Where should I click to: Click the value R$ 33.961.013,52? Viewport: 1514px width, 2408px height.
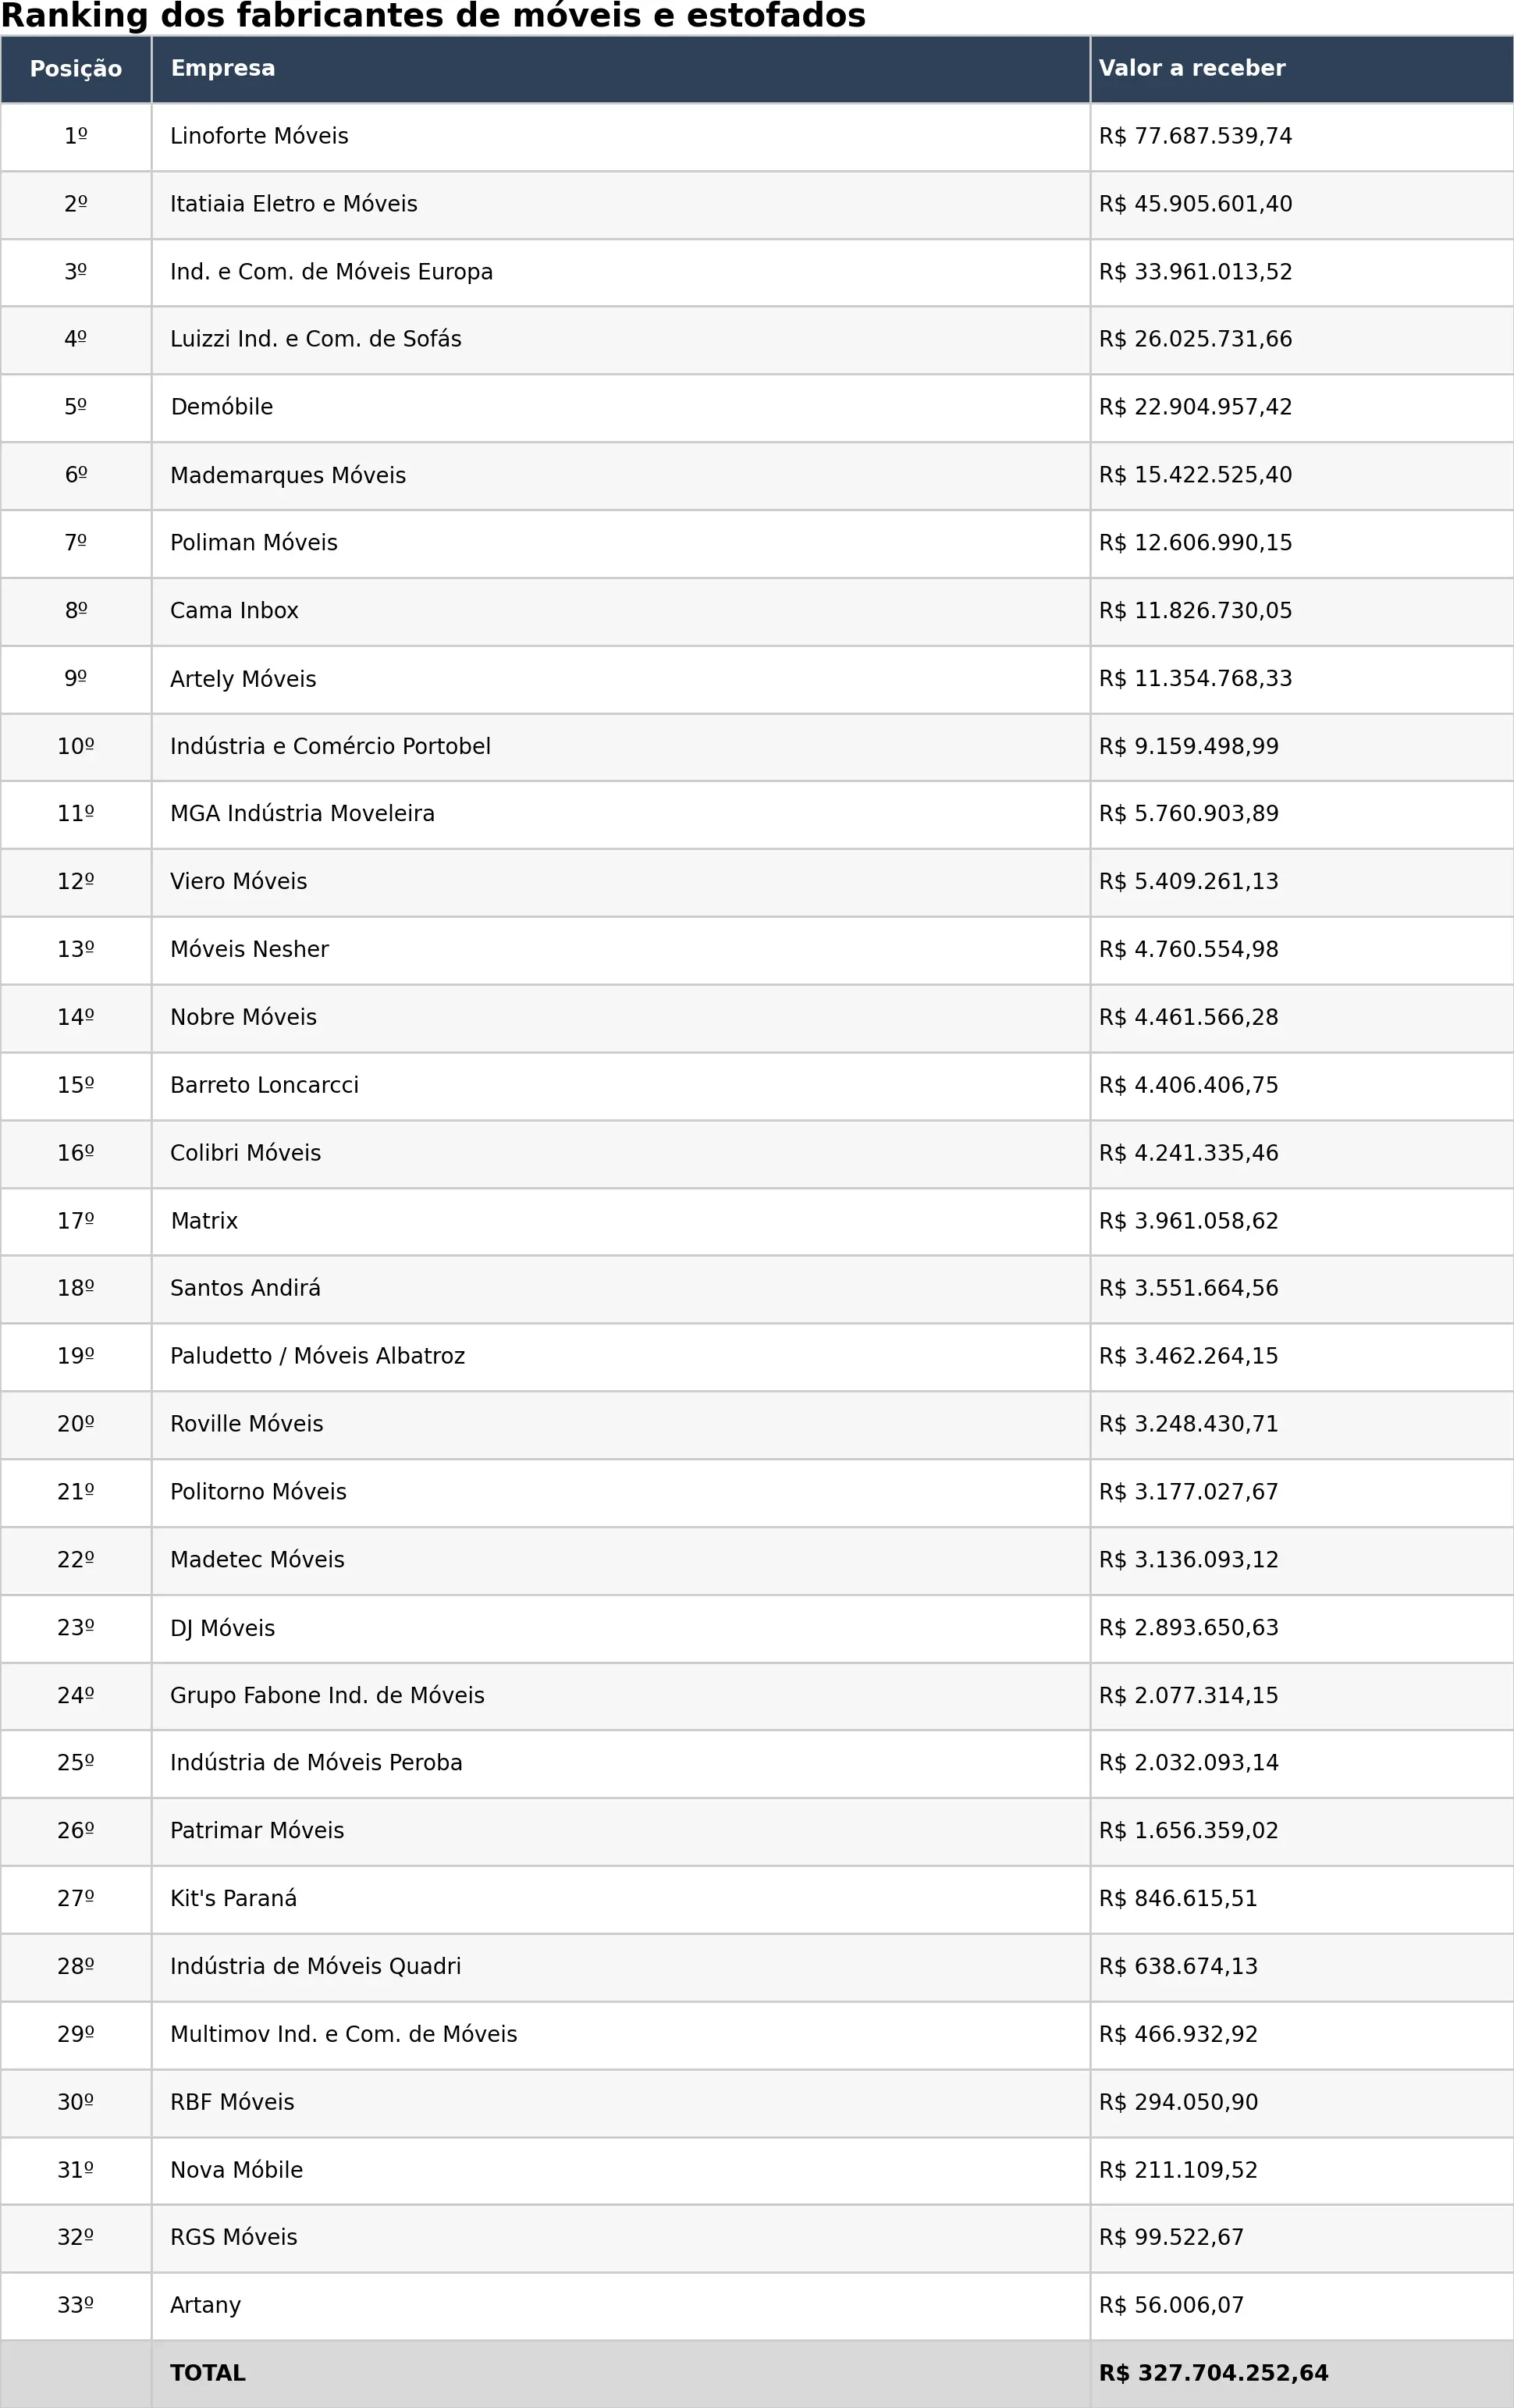point(1195,272)
